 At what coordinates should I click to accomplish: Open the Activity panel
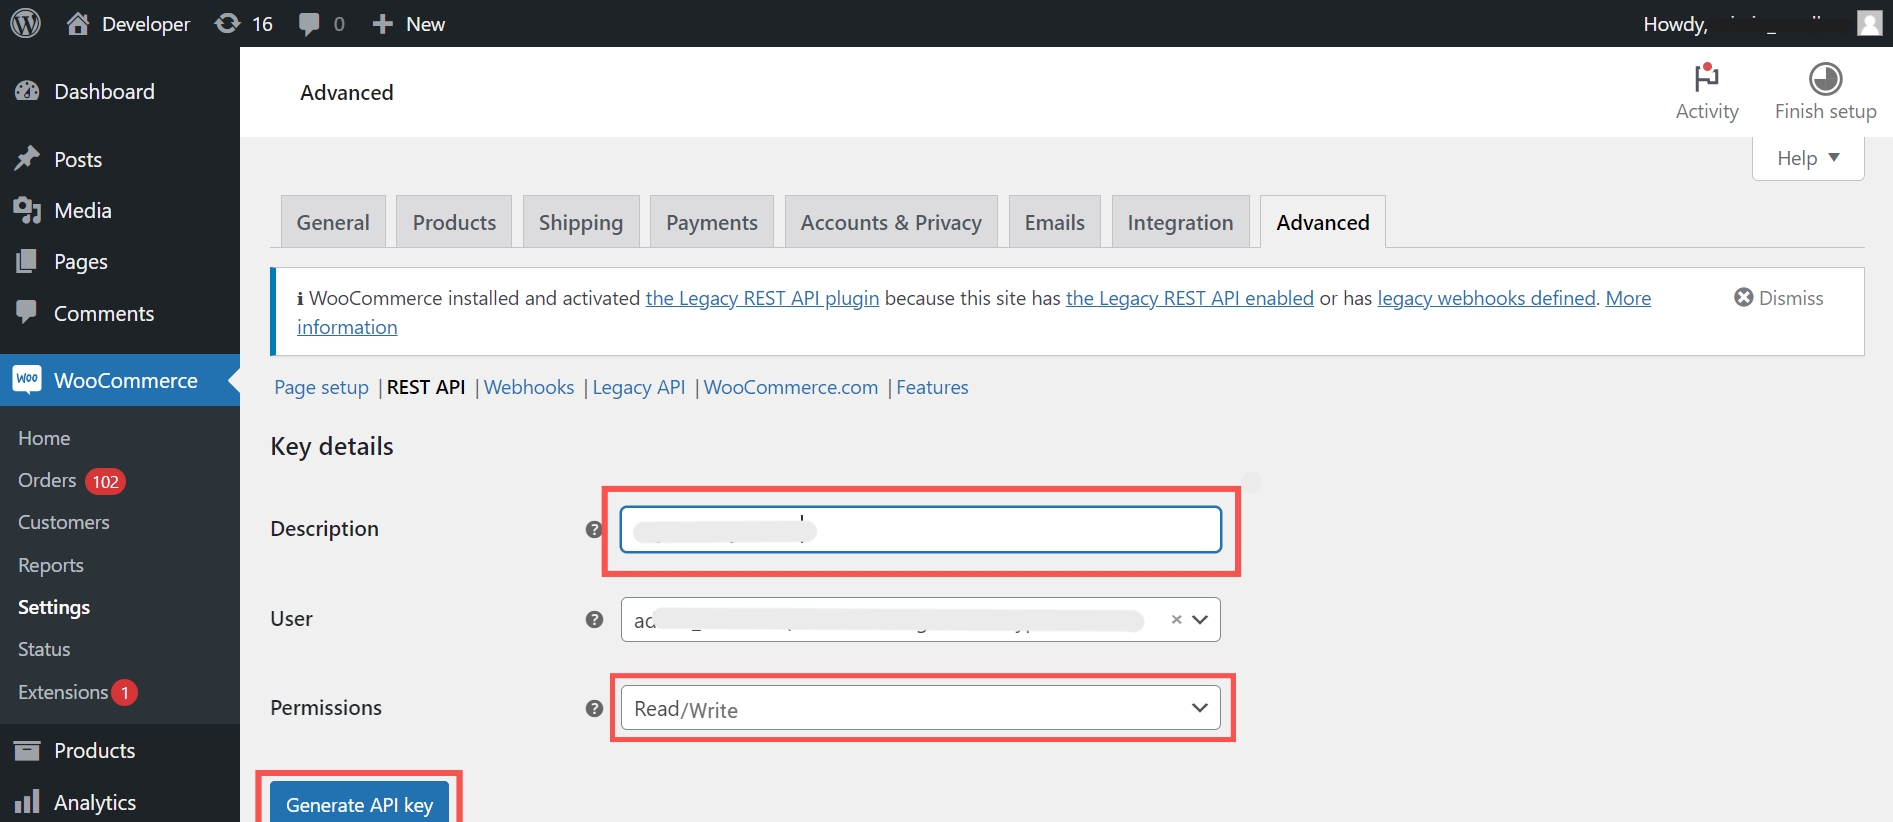click(x=1707, y=92)
